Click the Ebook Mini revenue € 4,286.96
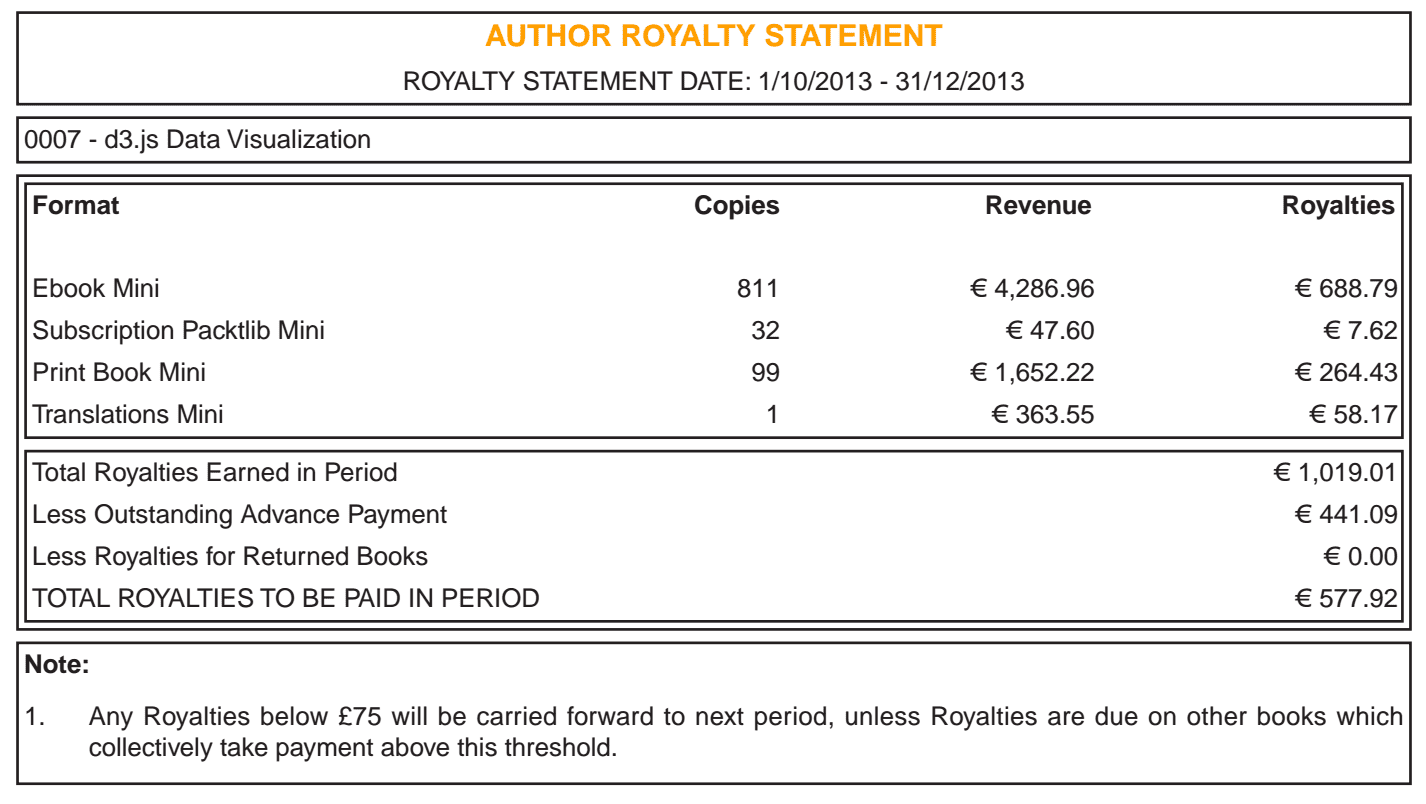The width and height of the screenshot is (1426, 804). 1032,289
